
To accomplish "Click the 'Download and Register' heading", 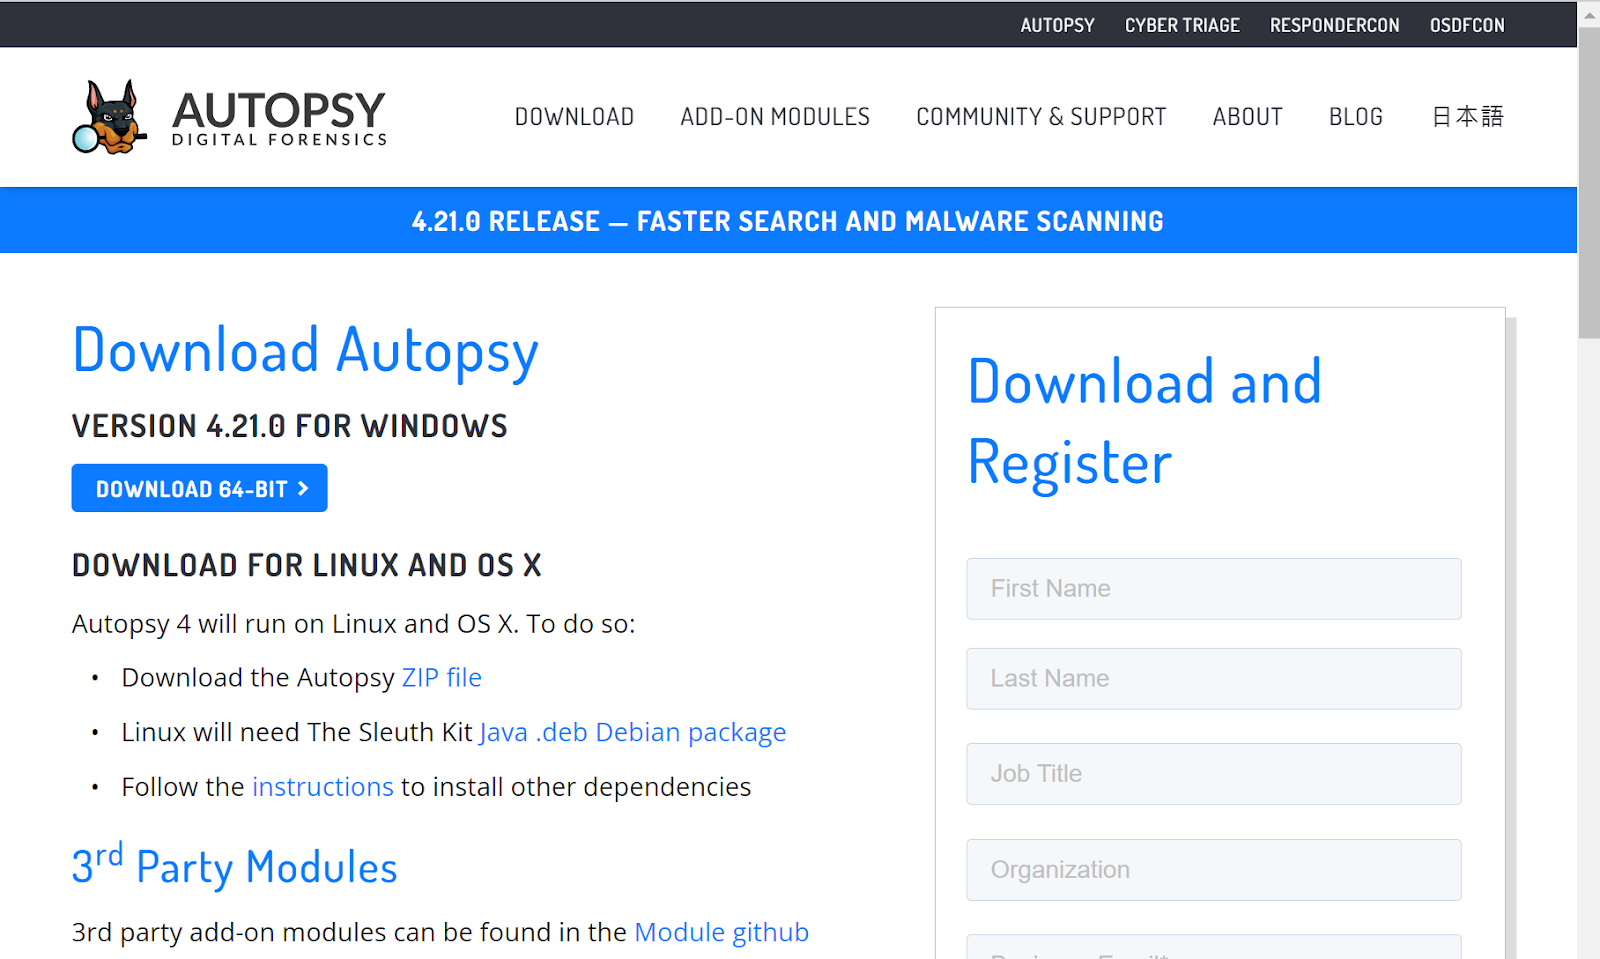I will (1145, 422).
